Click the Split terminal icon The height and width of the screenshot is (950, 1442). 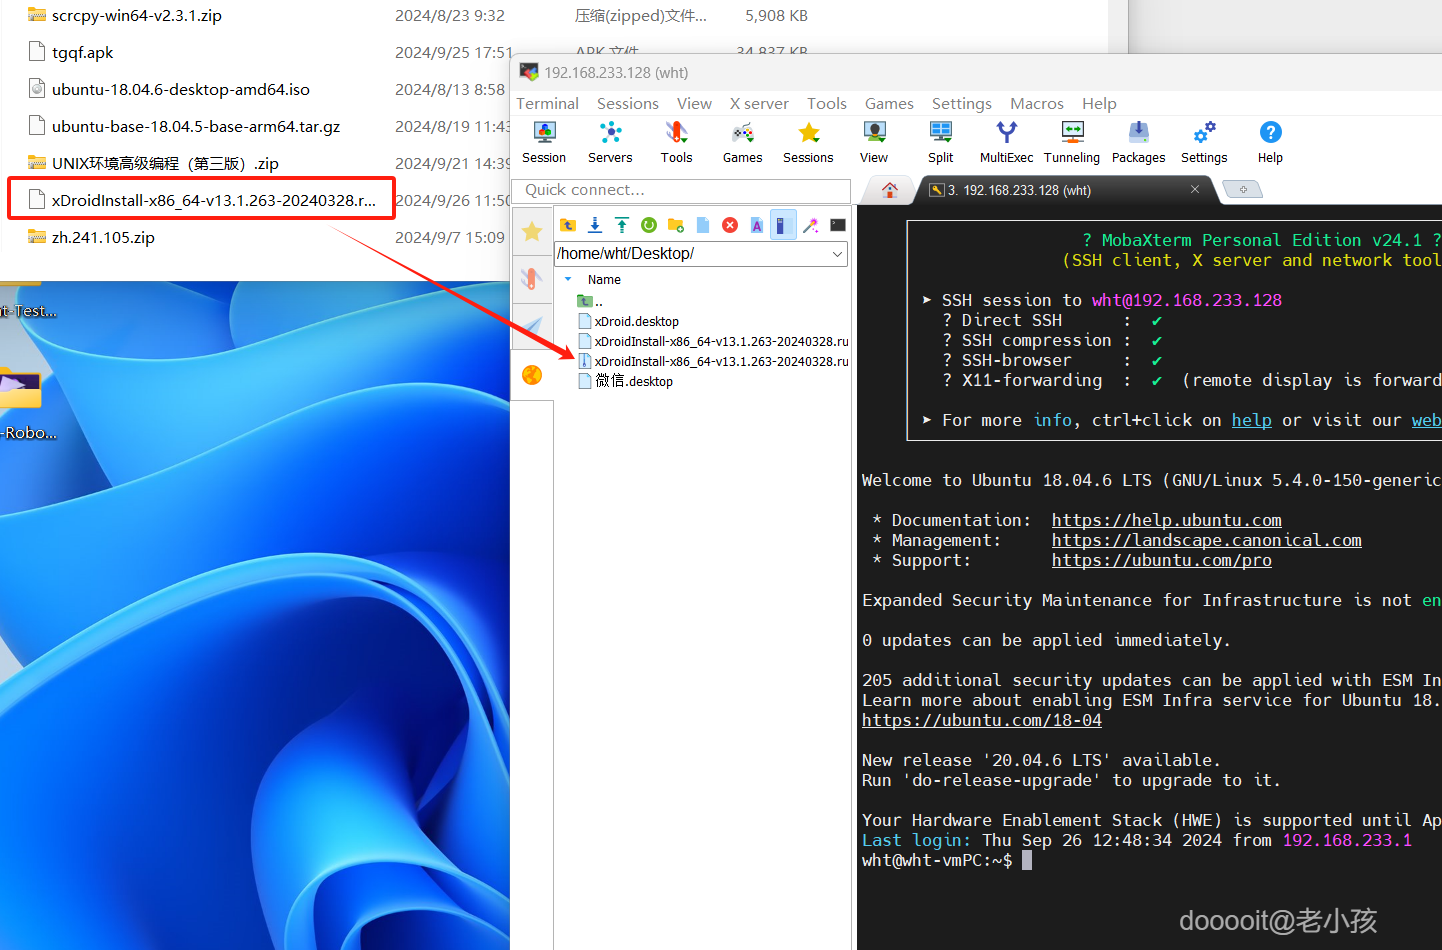(940, 142)
